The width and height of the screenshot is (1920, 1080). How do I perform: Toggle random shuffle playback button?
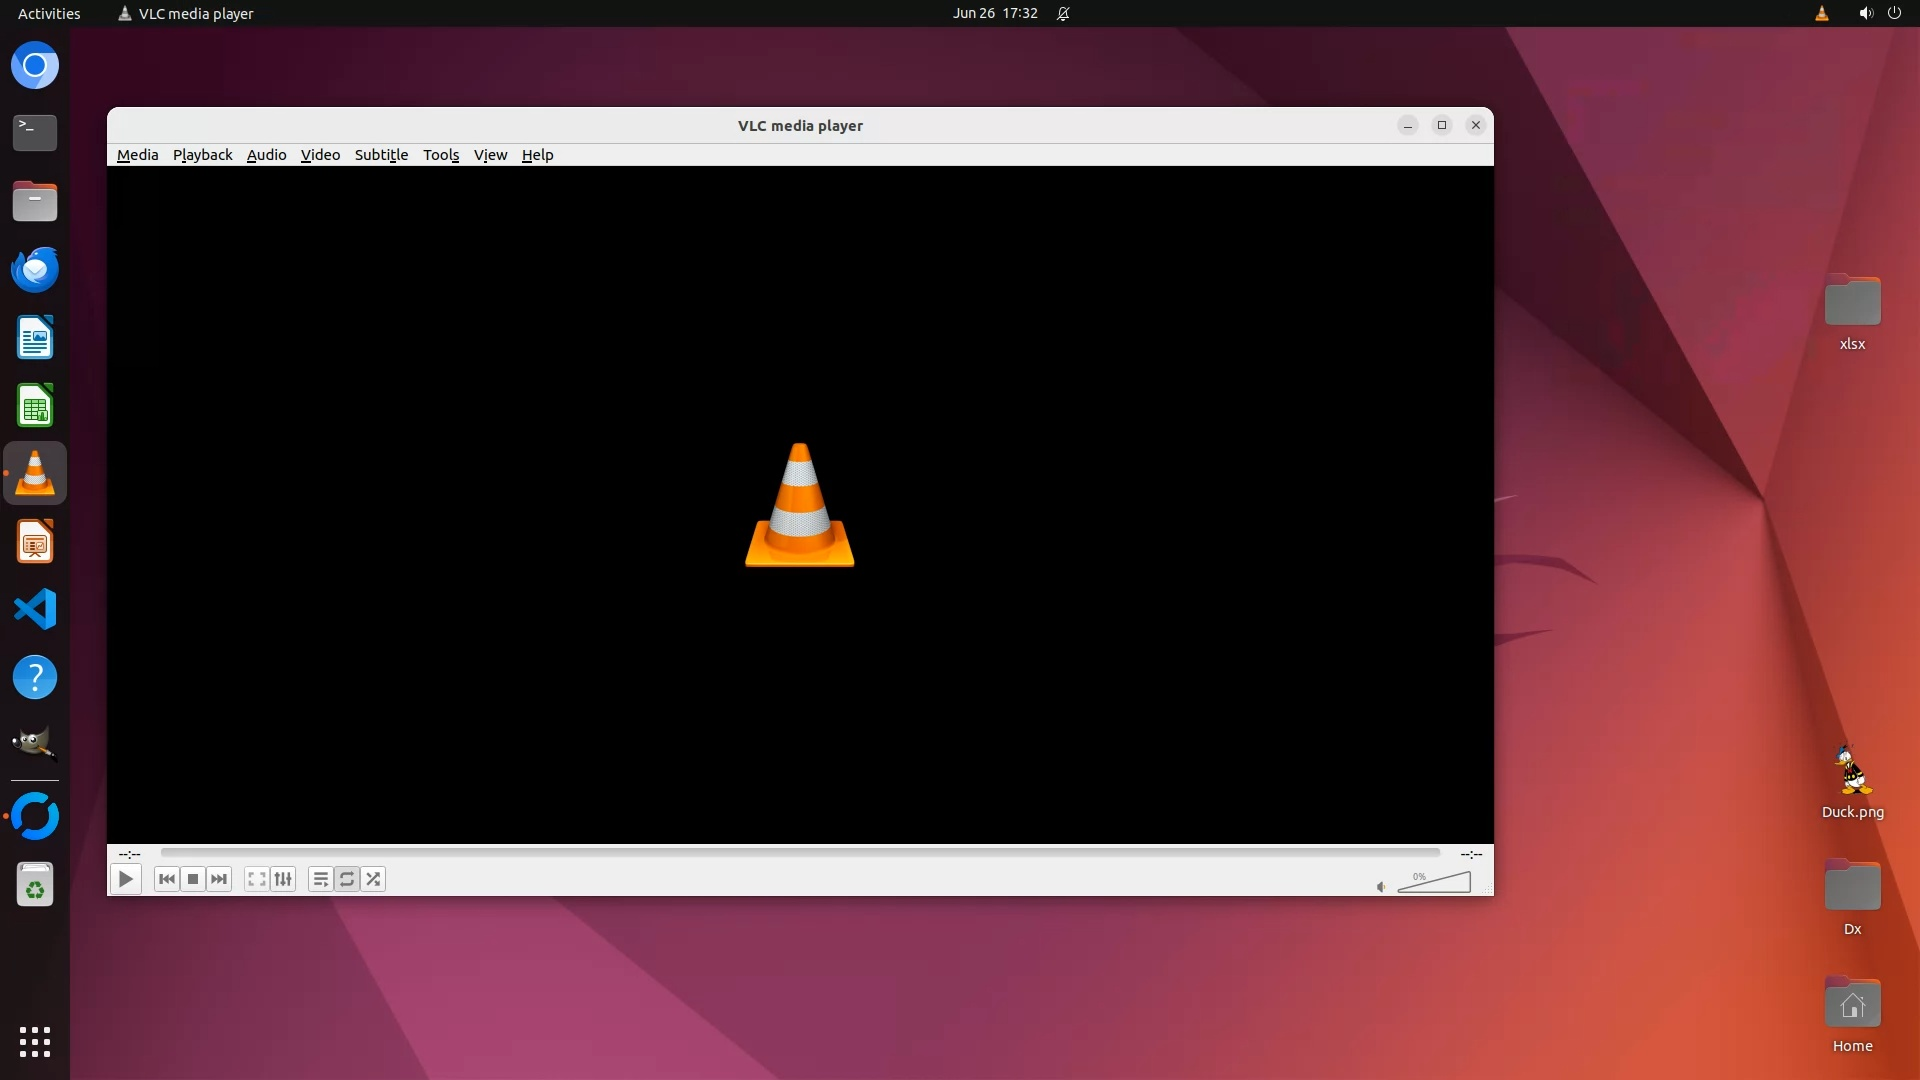click(x=373, y=879)
